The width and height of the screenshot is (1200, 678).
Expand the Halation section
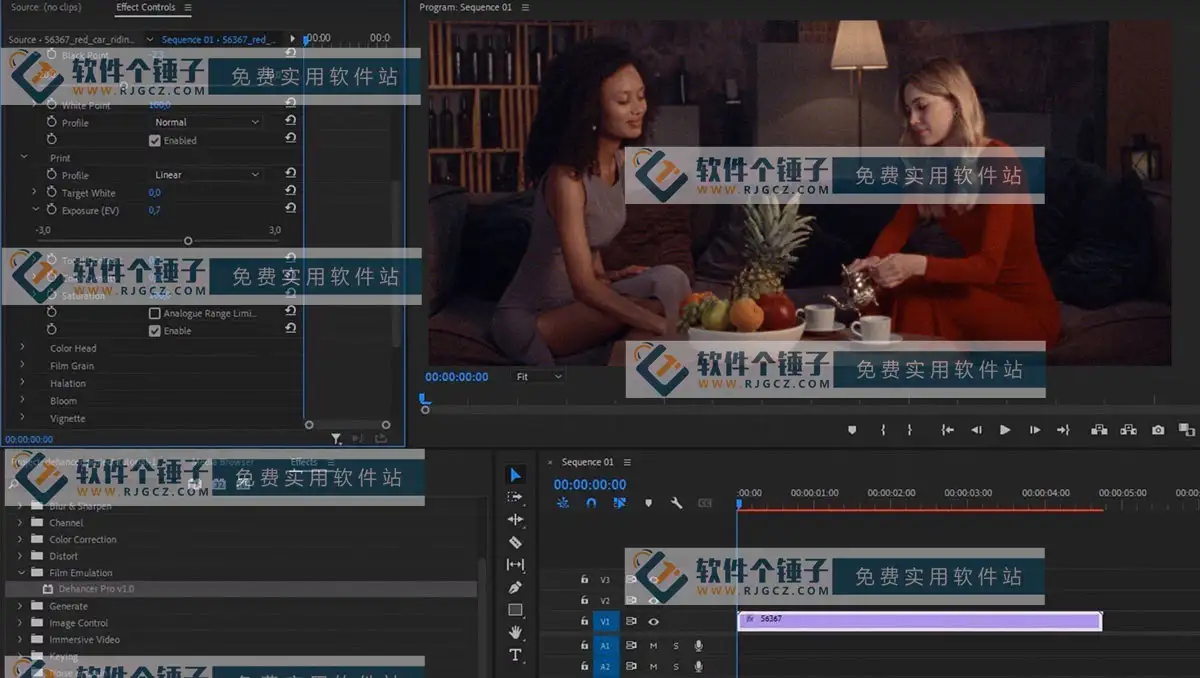pos(22,383)
